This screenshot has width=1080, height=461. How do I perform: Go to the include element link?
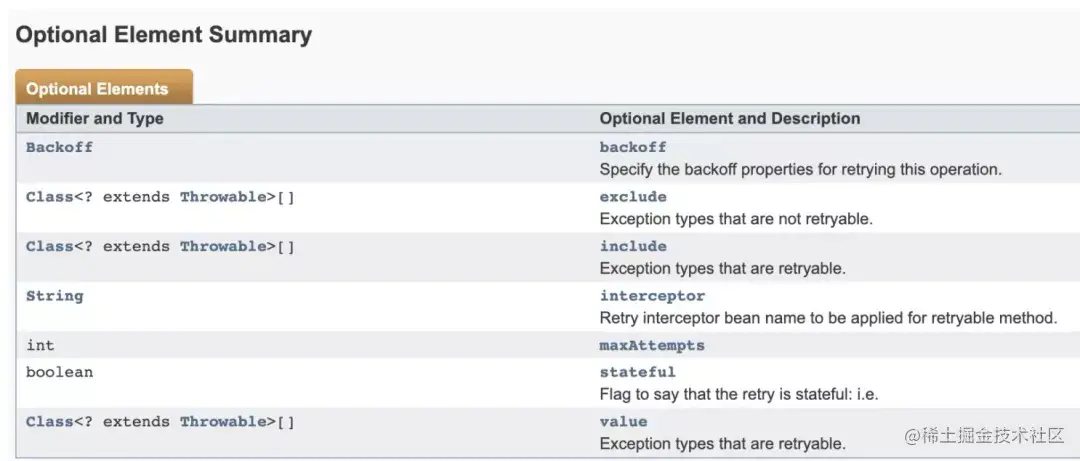[632, 246]
